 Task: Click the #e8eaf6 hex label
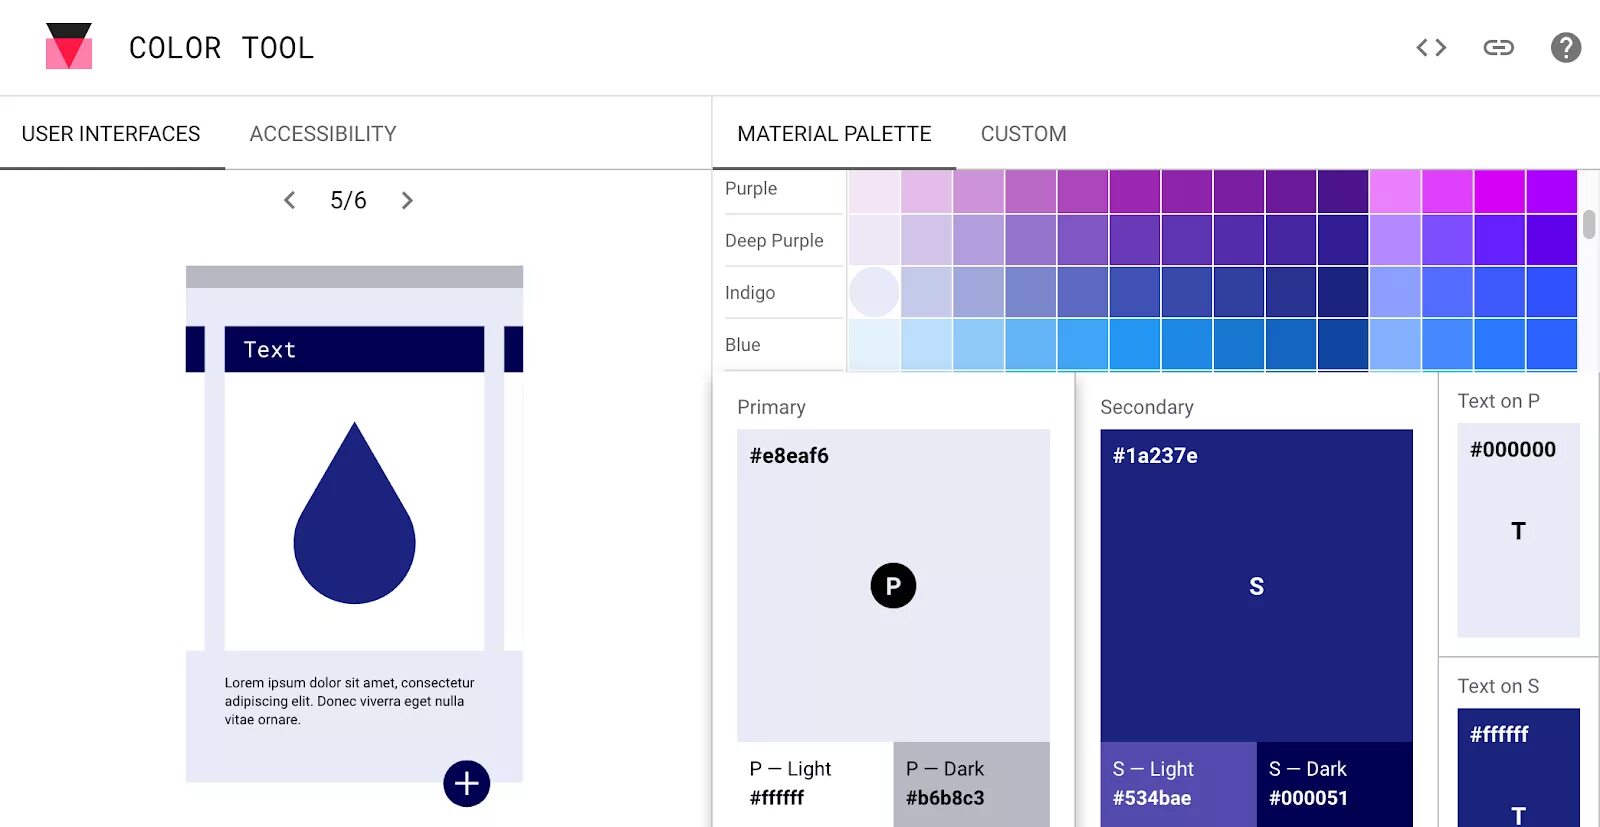(789, 456)
